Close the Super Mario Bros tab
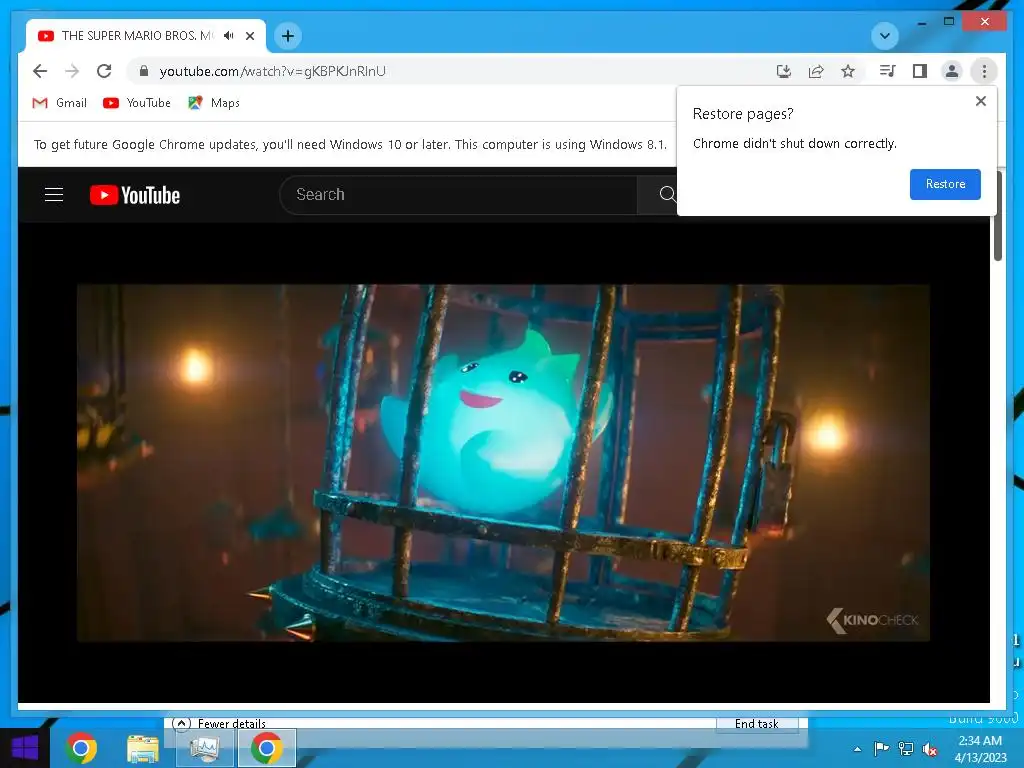The width and height of the screenshot is (1024, 768). pos(249,36)
